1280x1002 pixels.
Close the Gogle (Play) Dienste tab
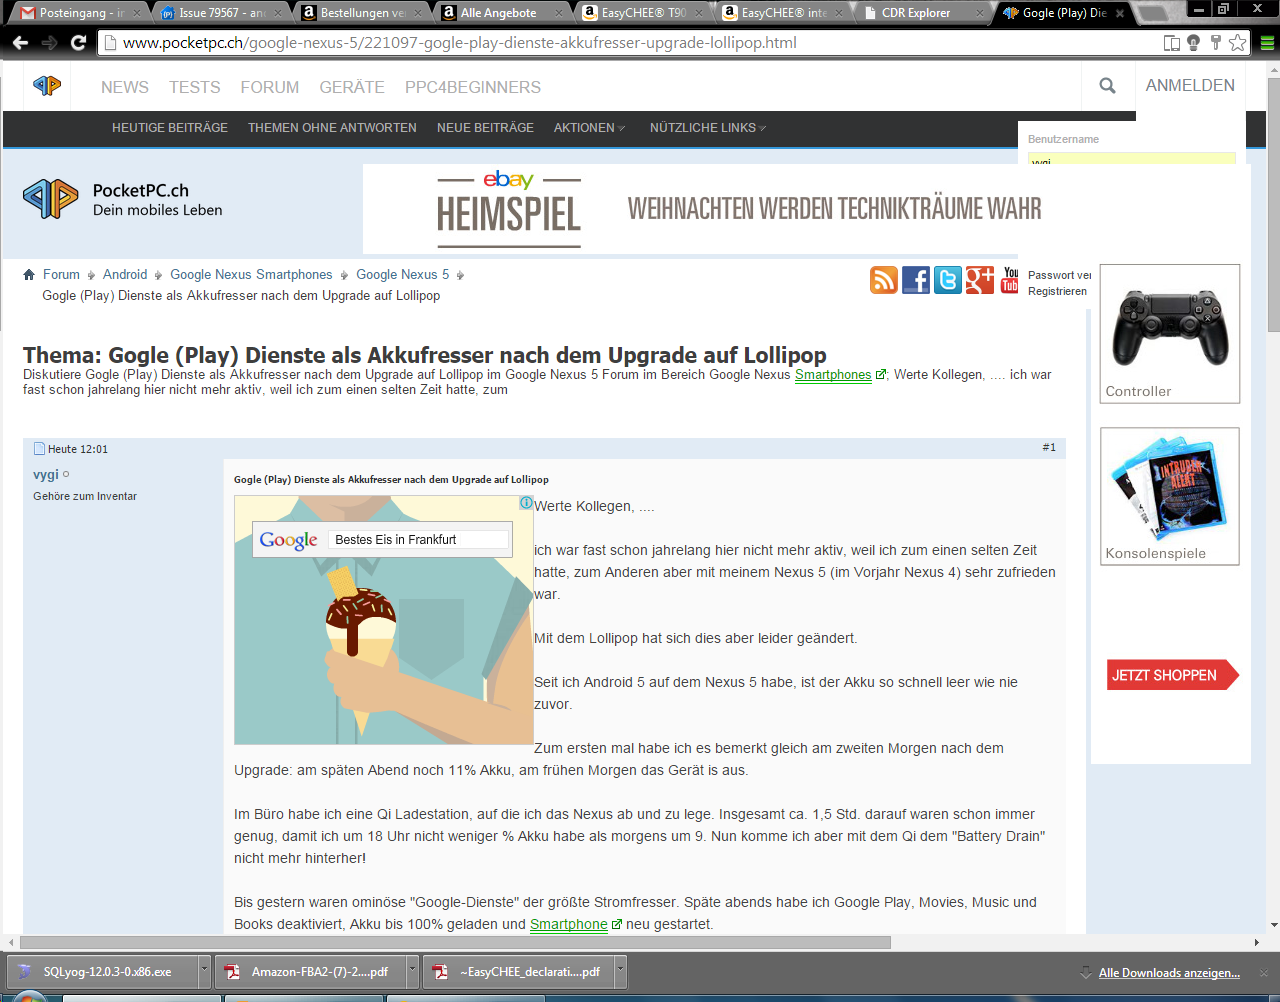click(x=1120, y=13)
